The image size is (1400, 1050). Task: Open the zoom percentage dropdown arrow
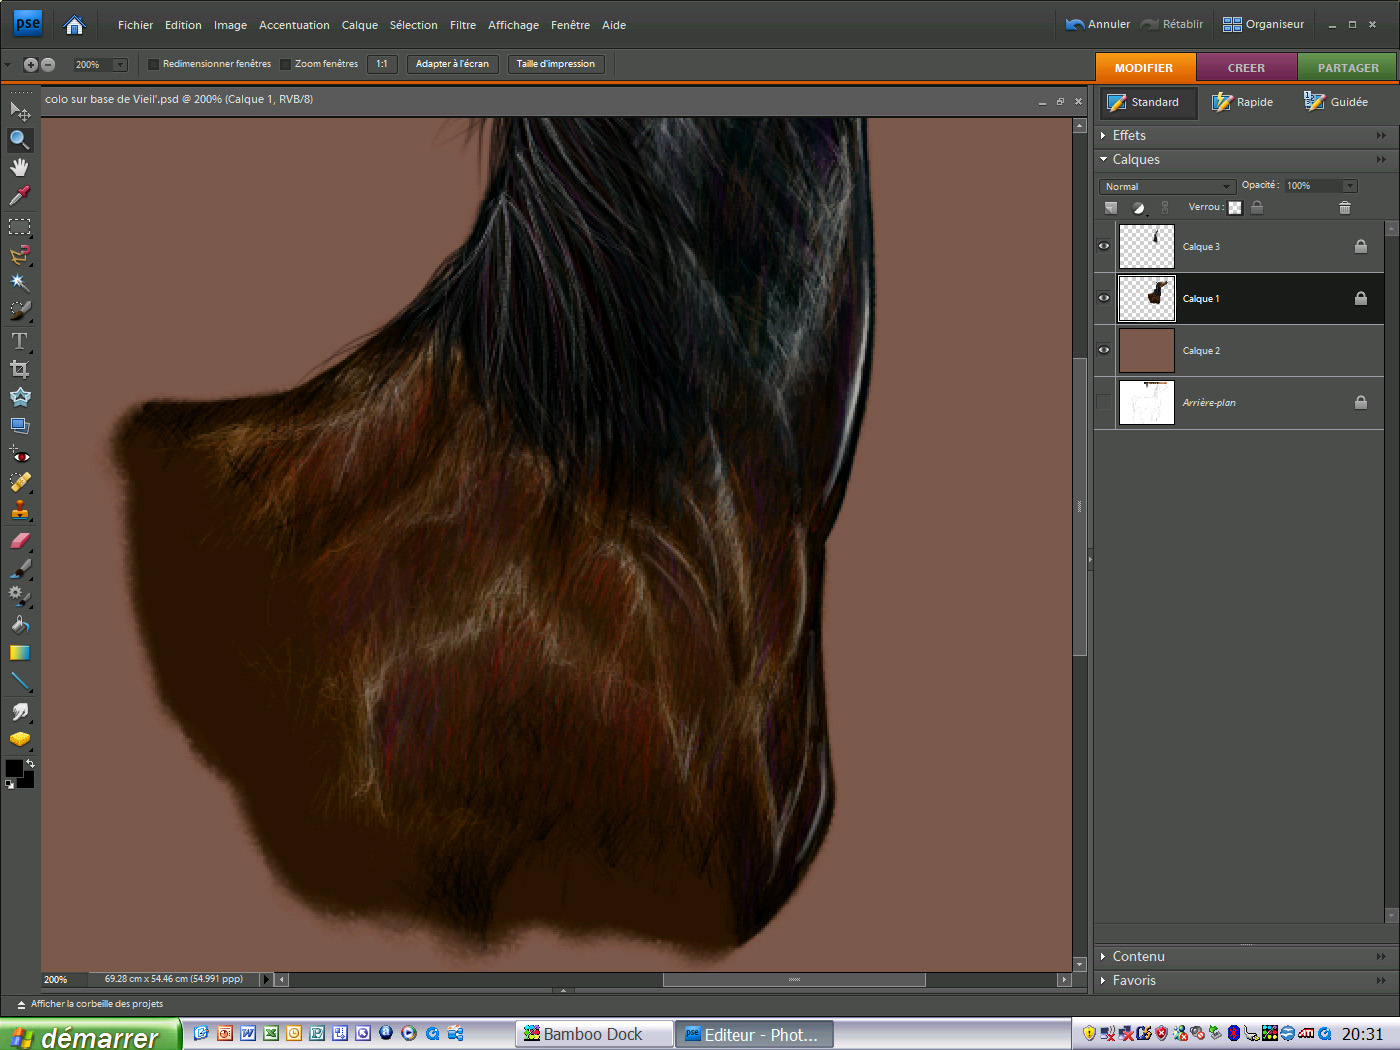[120, 64]
